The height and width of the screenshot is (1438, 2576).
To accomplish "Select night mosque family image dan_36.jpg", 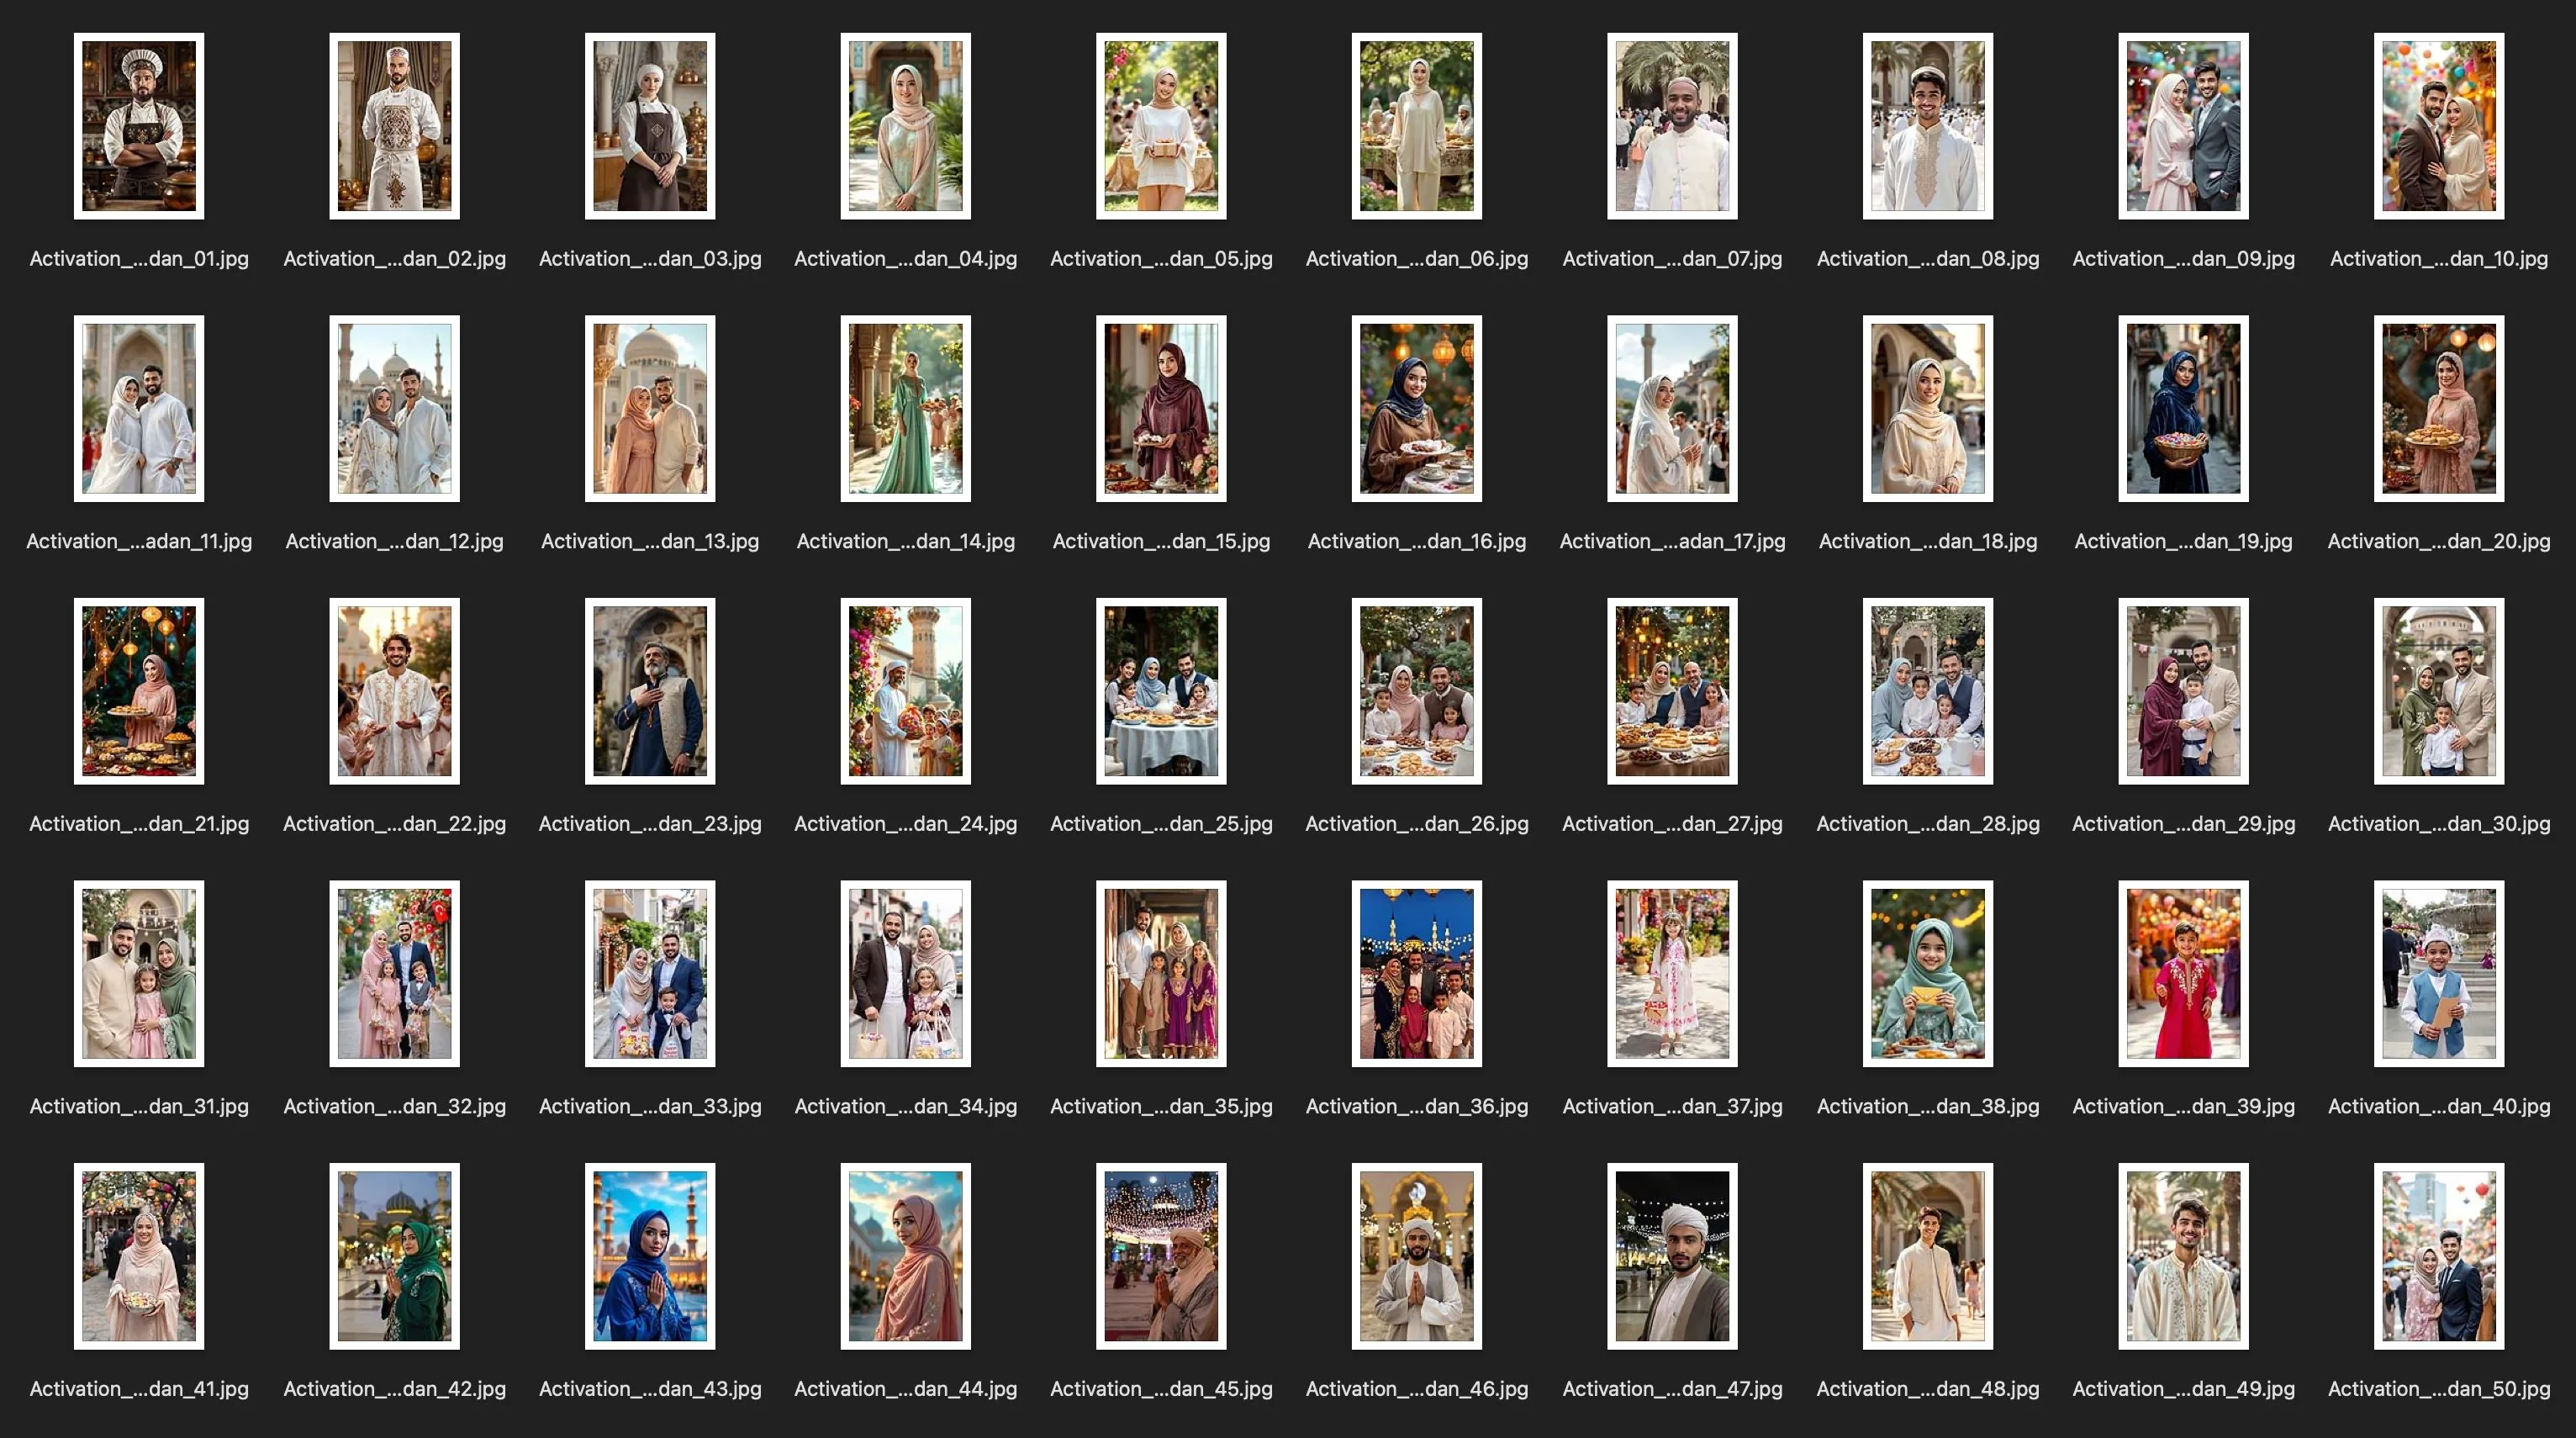I will pos(1416,973).
